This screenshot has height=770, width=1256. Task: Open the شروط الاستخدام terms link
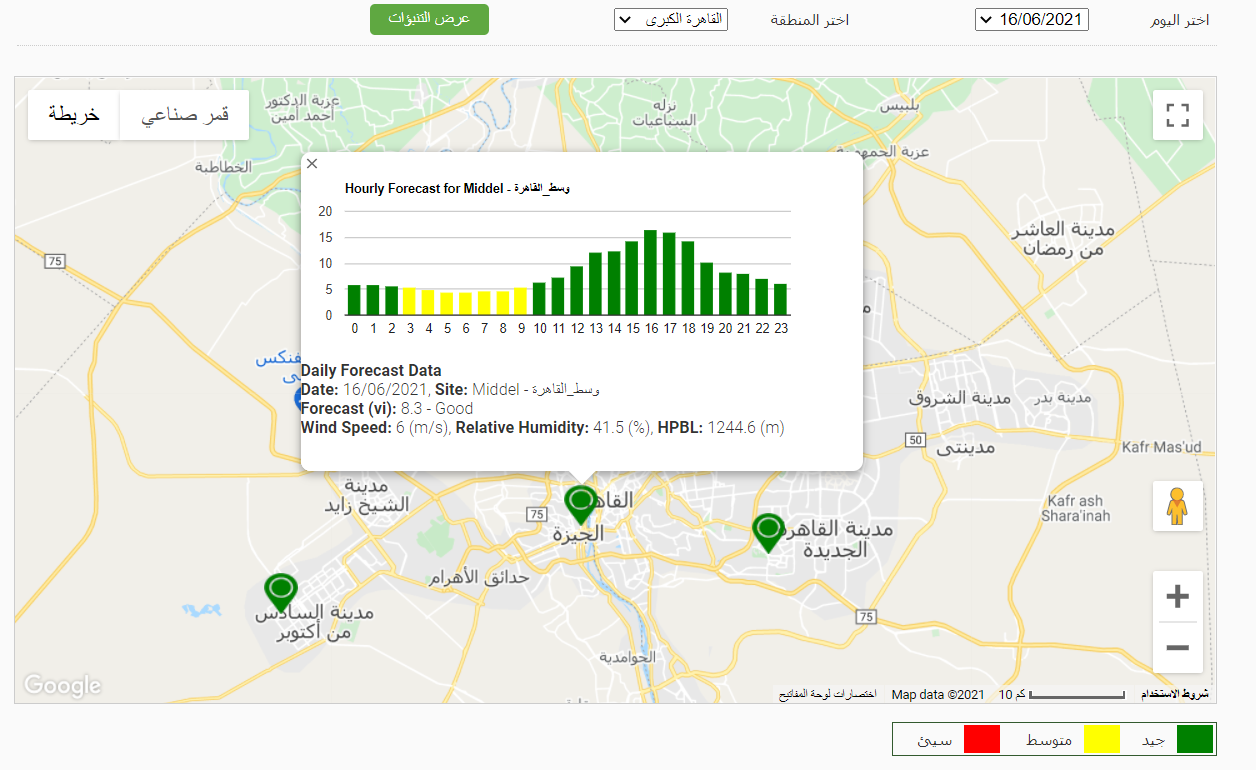click(1175, 694)
